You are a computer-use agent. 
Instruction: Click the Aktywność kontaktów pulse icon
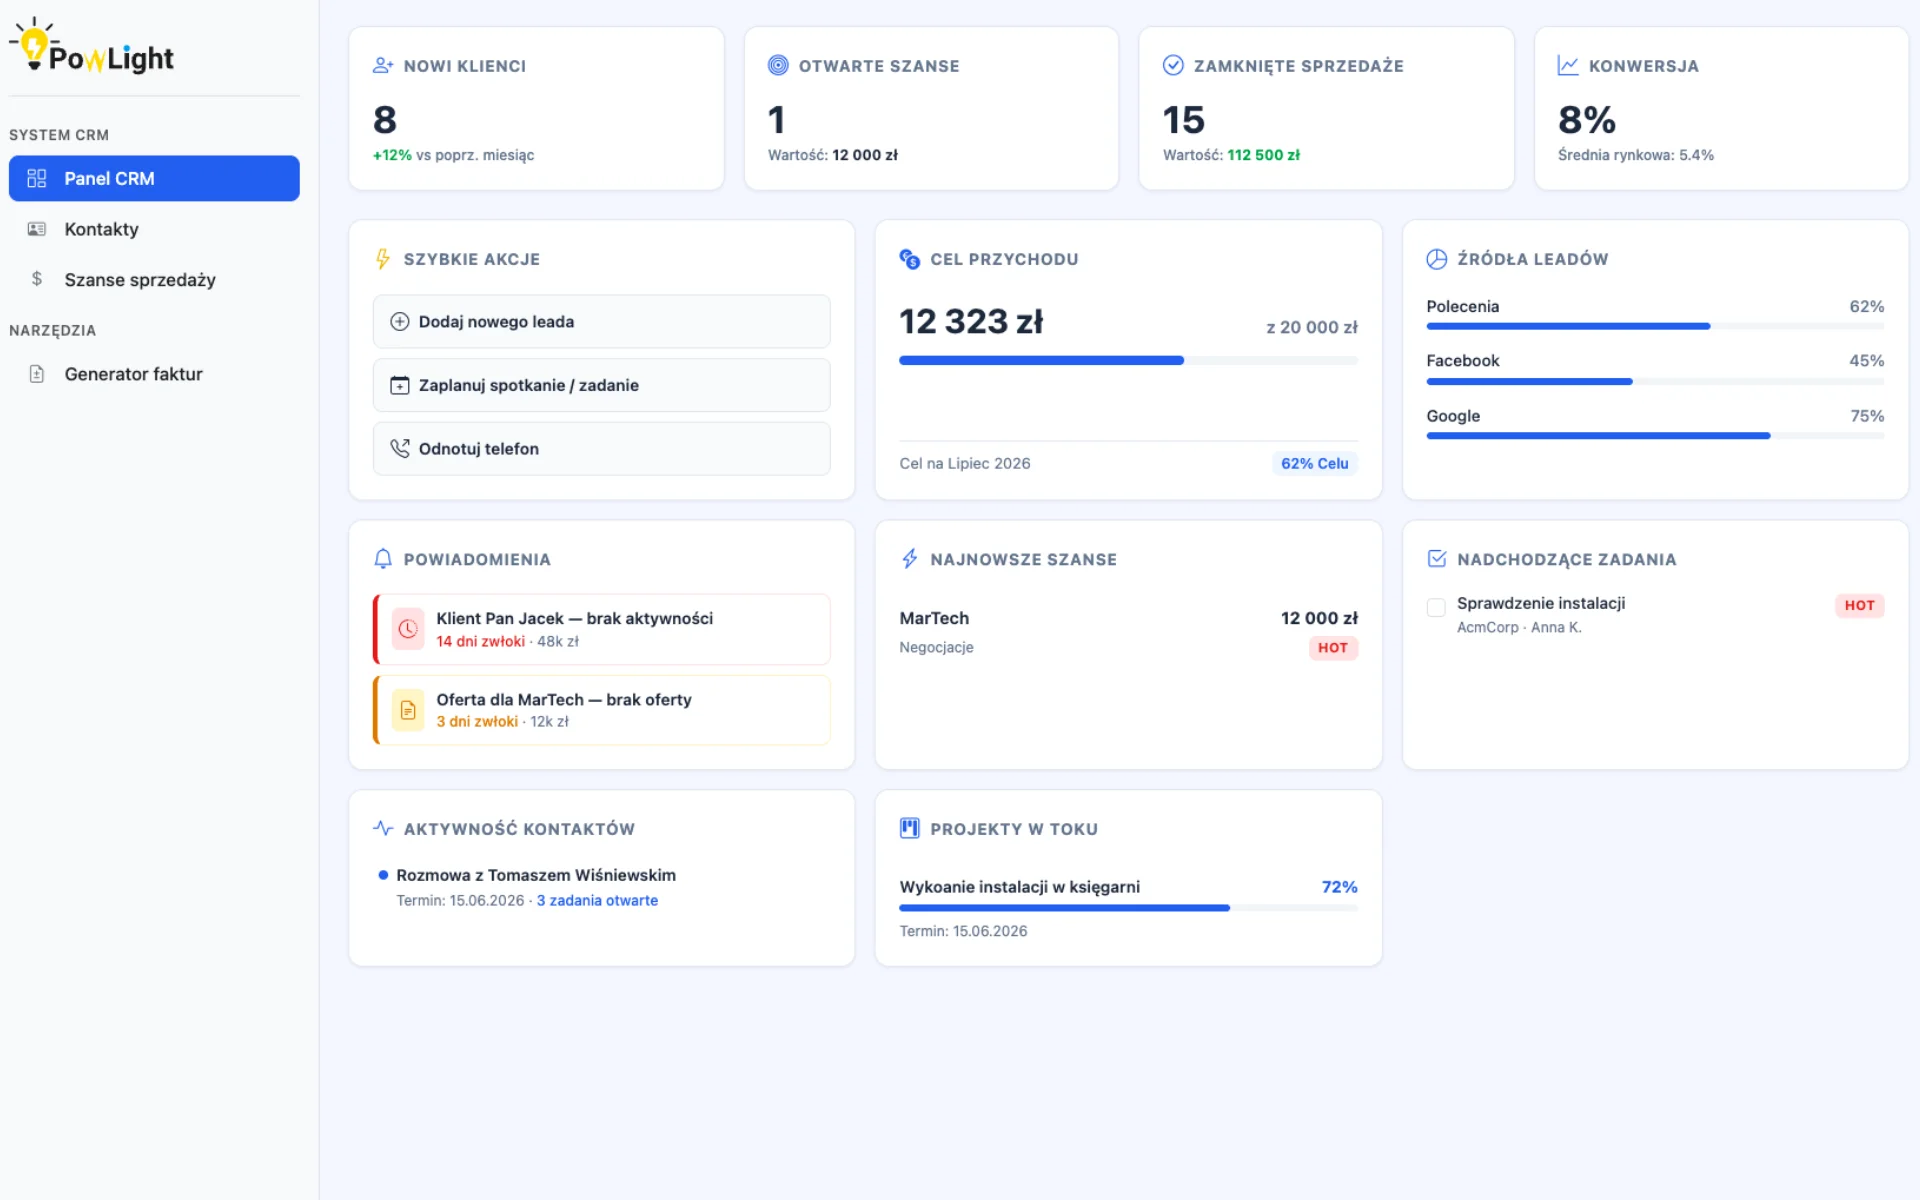click(x=383, y=828)
